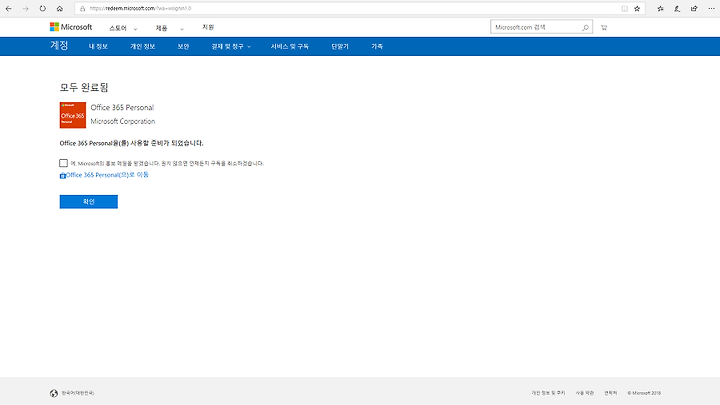Open the browser home icon

(x=60, y=9)
